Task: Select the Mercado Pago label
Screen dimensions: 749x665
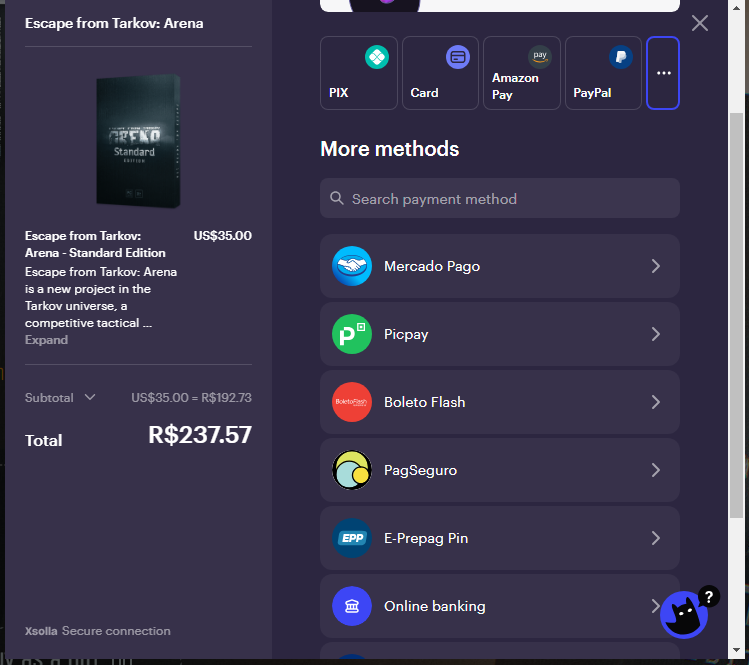Action: pos(432,266)
